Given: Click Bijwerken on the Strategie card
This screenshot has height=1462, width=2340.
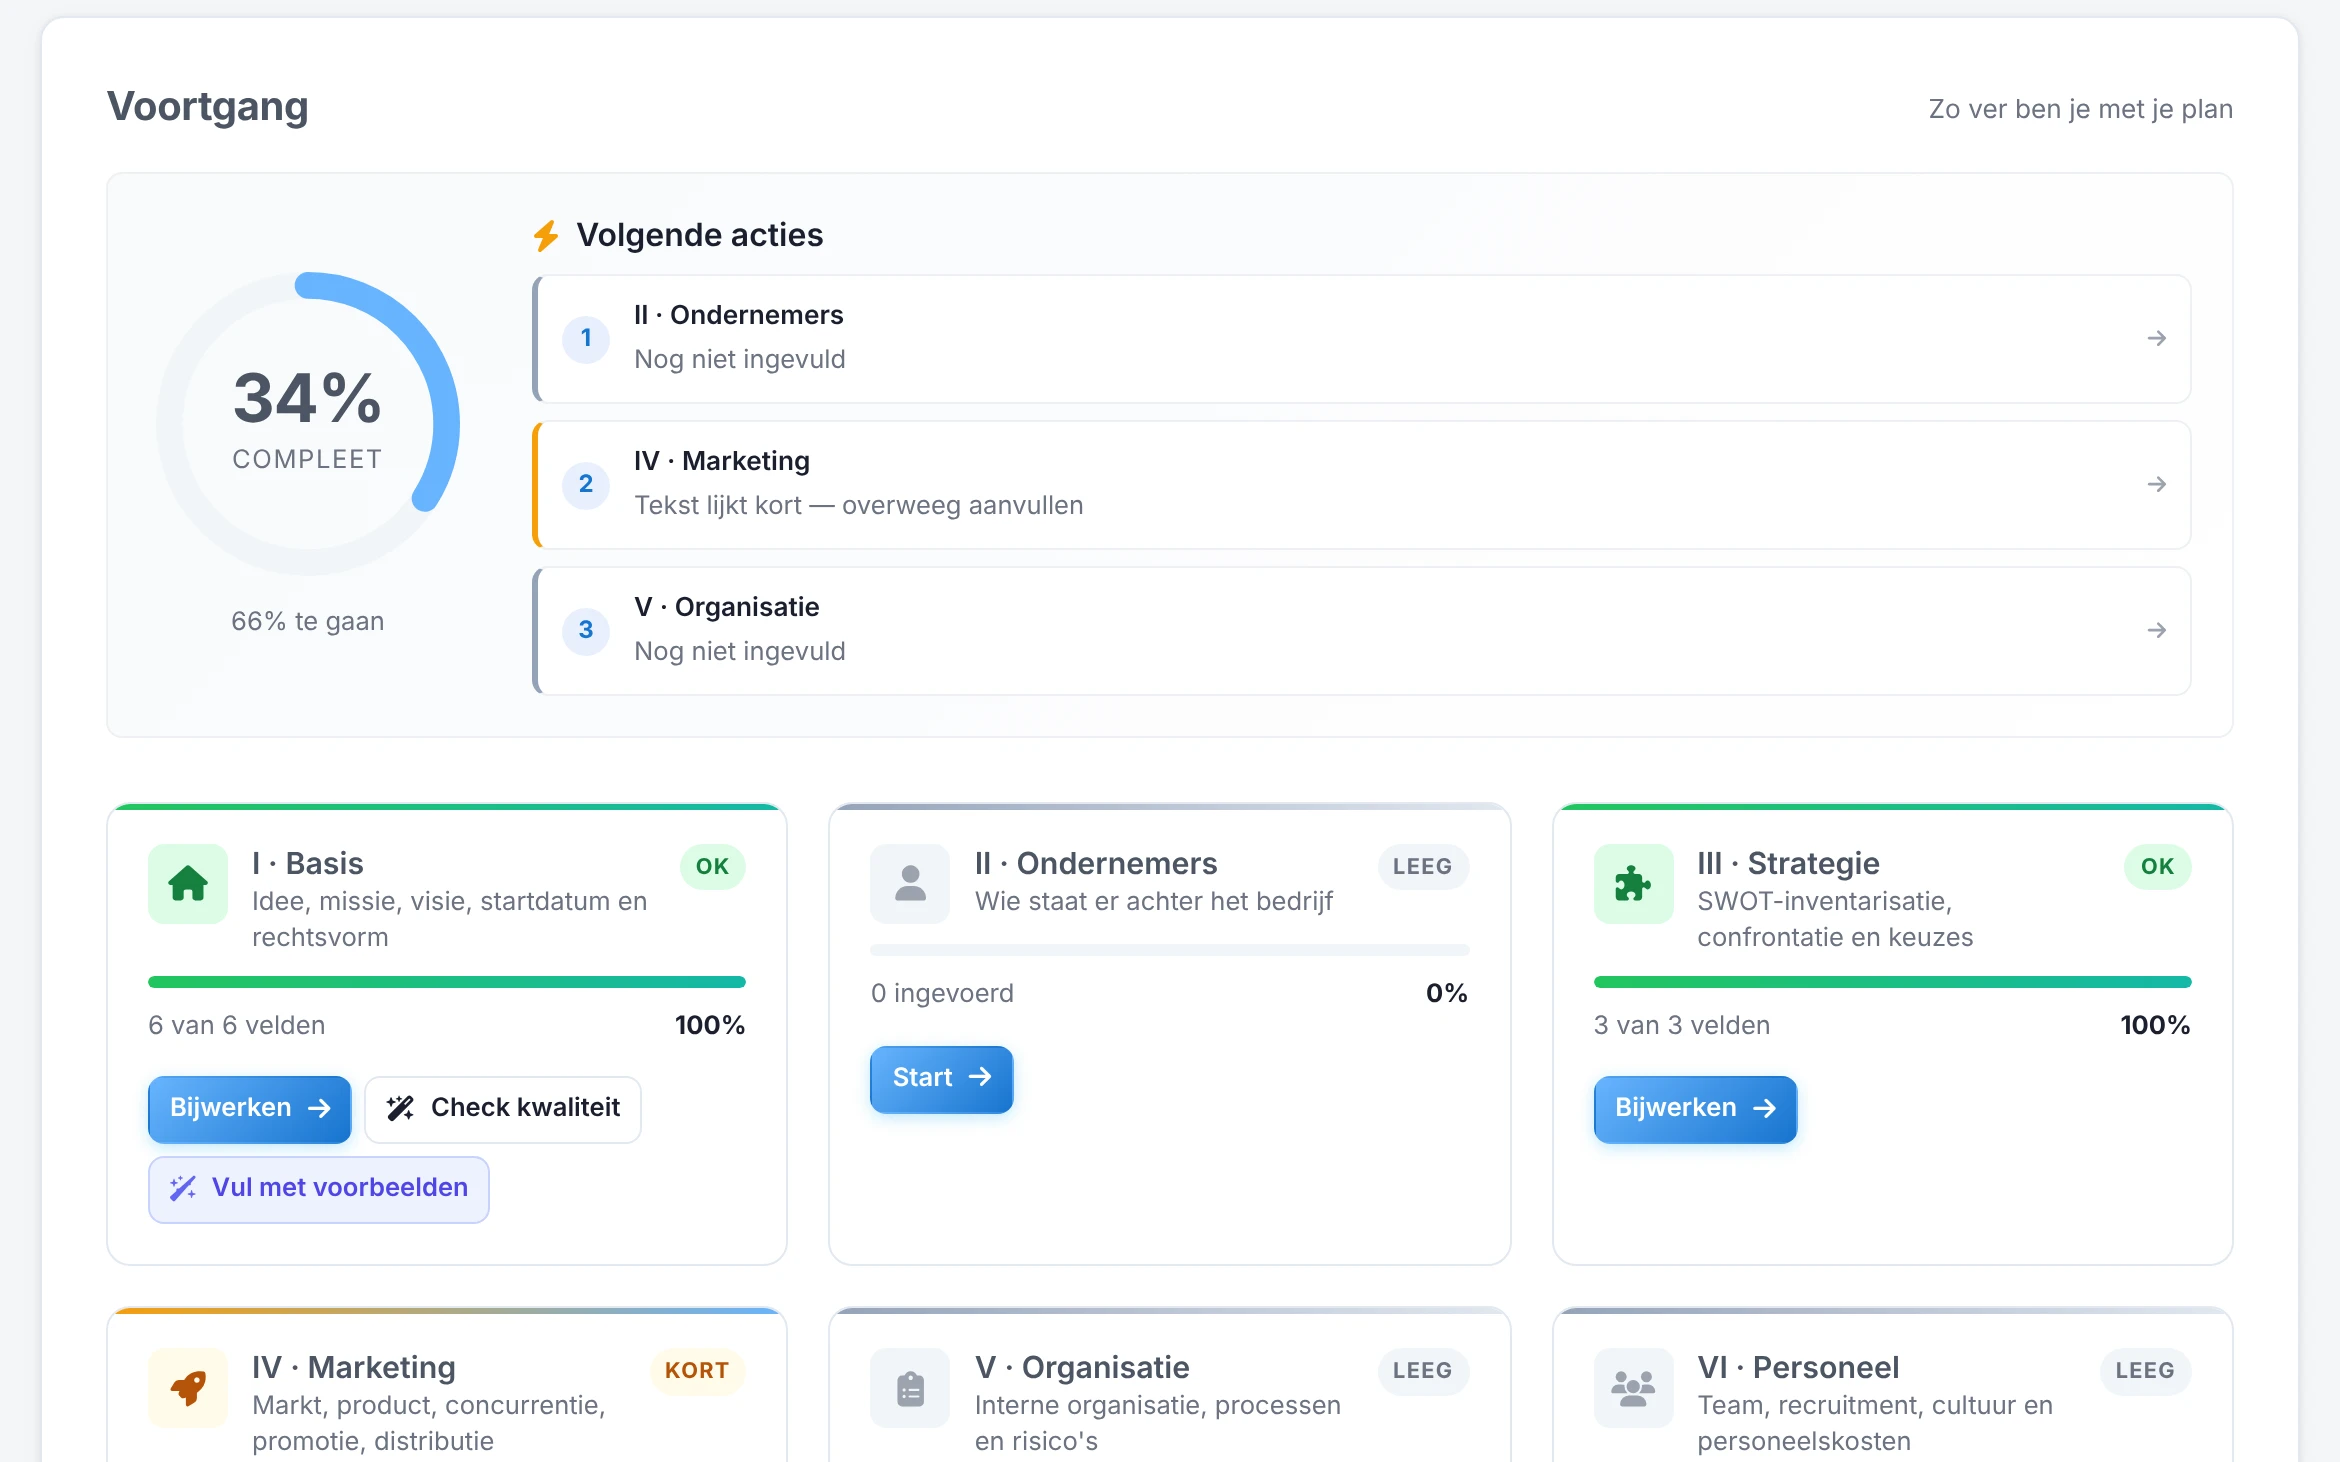Looking at the screenshot, I should 1695,1109.
